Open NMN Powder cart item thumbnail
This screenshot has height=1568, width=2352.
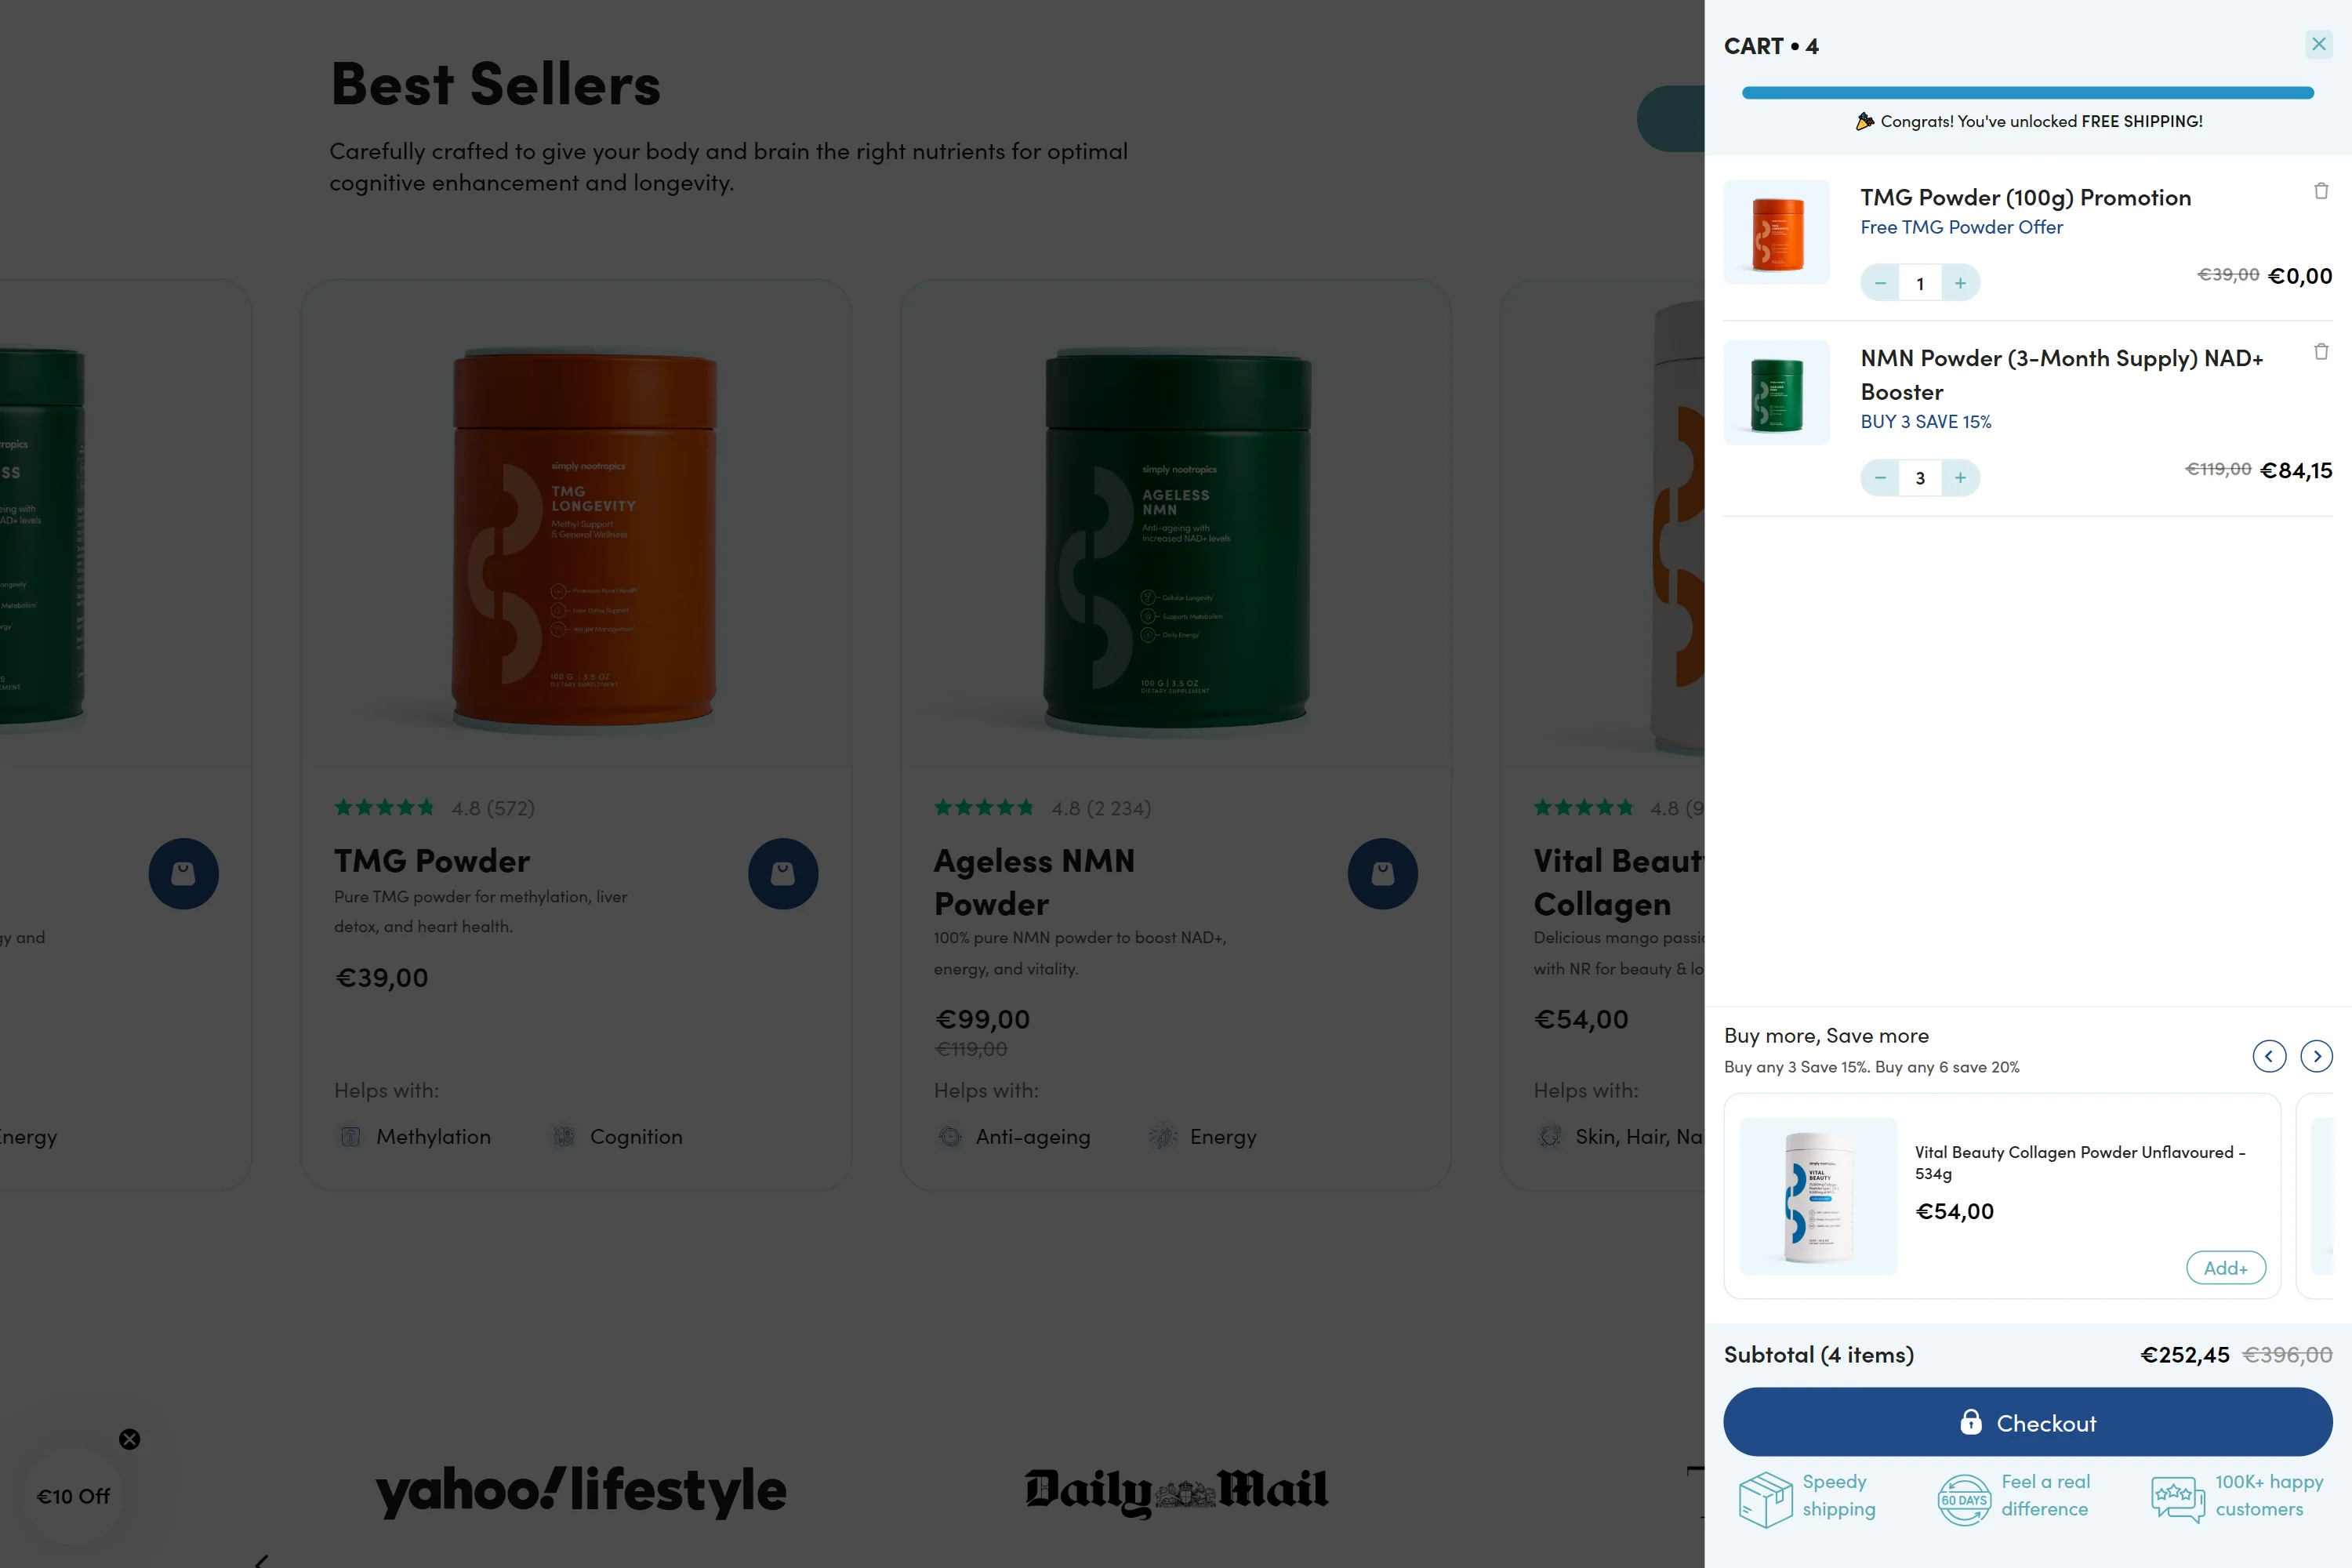click(x=1776, y=393)
